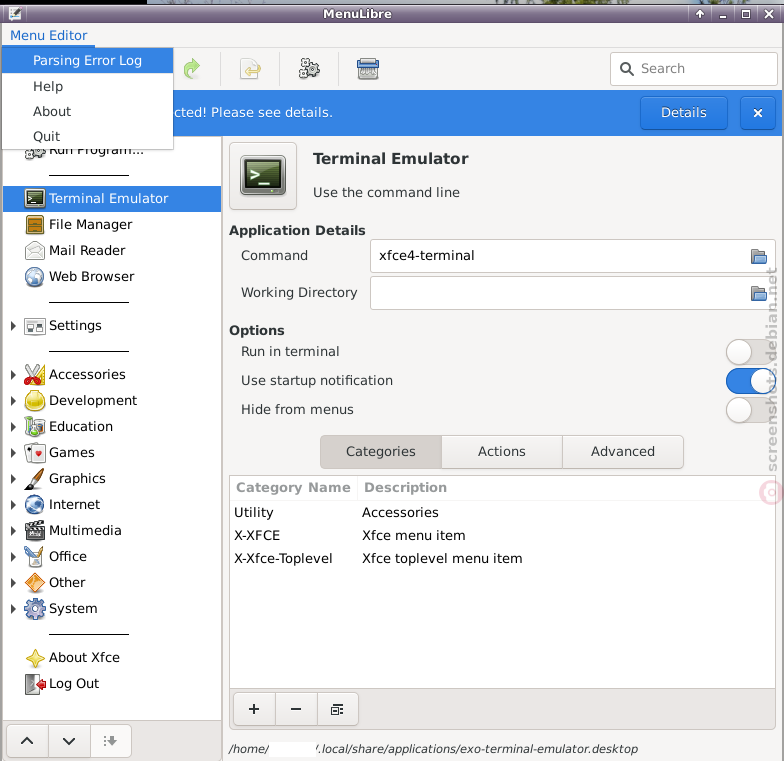Click the green Redo arrow icon
Image resolution: width=784 pixels, height=761 pixels.
192,68
